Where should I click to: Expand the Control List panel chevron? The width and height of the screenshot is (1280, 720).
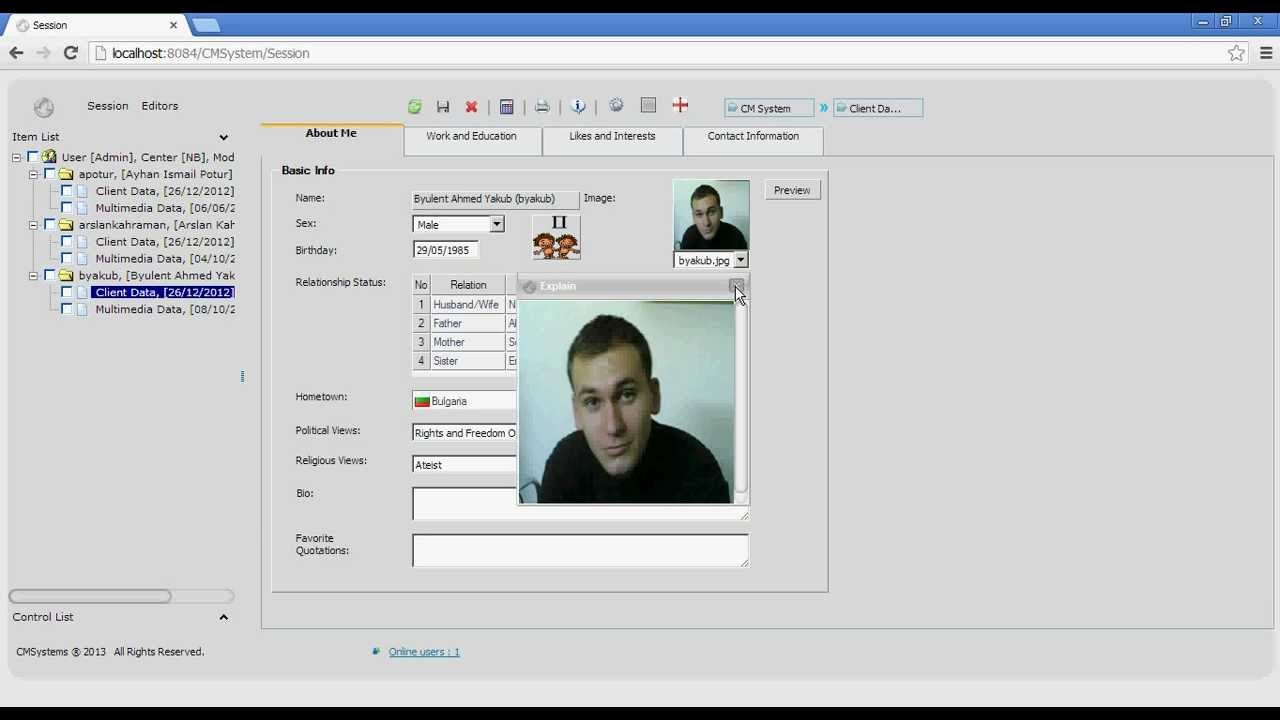223,617
